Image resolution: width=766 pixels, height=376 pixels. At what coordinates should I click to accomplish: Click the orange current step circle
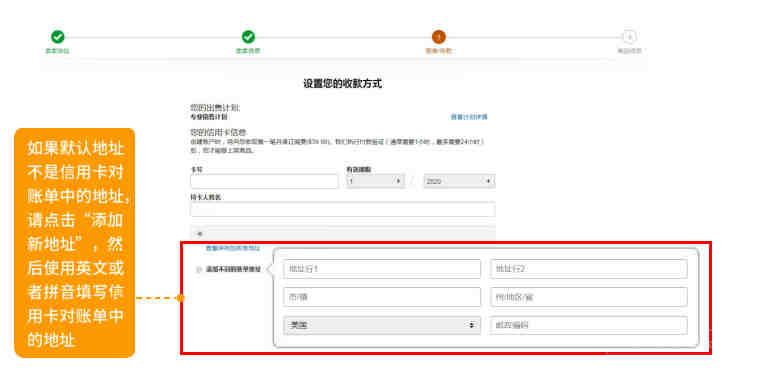coord(439,37)
